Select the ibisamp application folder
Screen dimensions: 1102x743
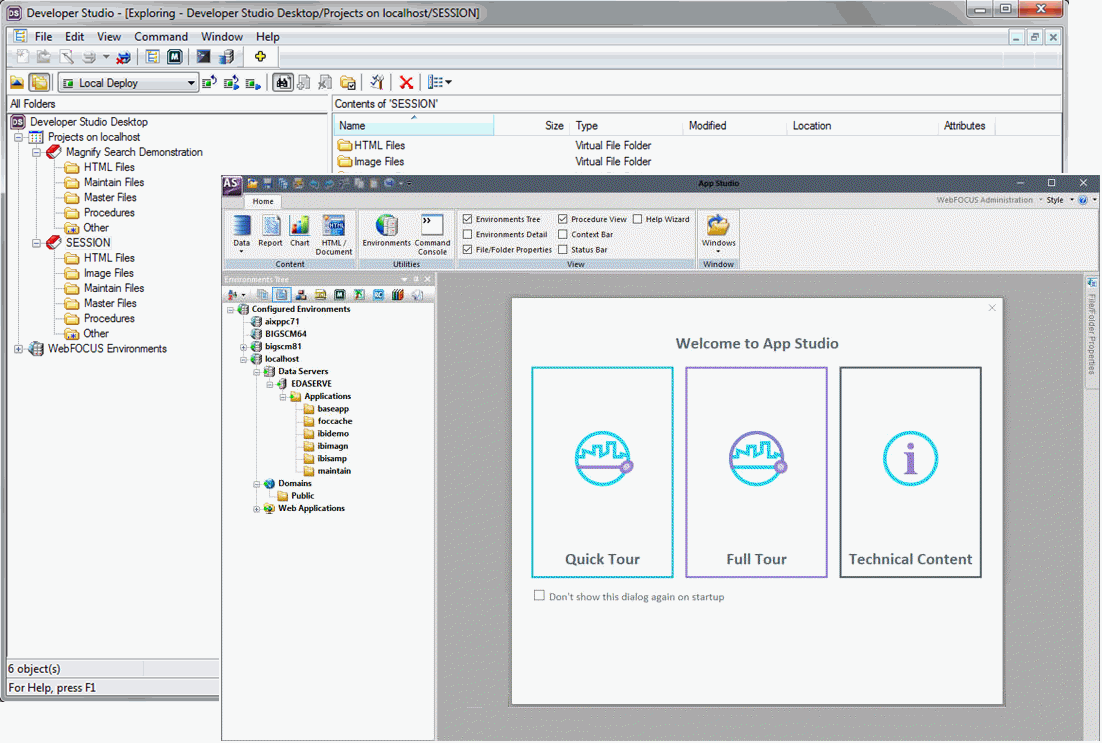(x=331, y=458)
